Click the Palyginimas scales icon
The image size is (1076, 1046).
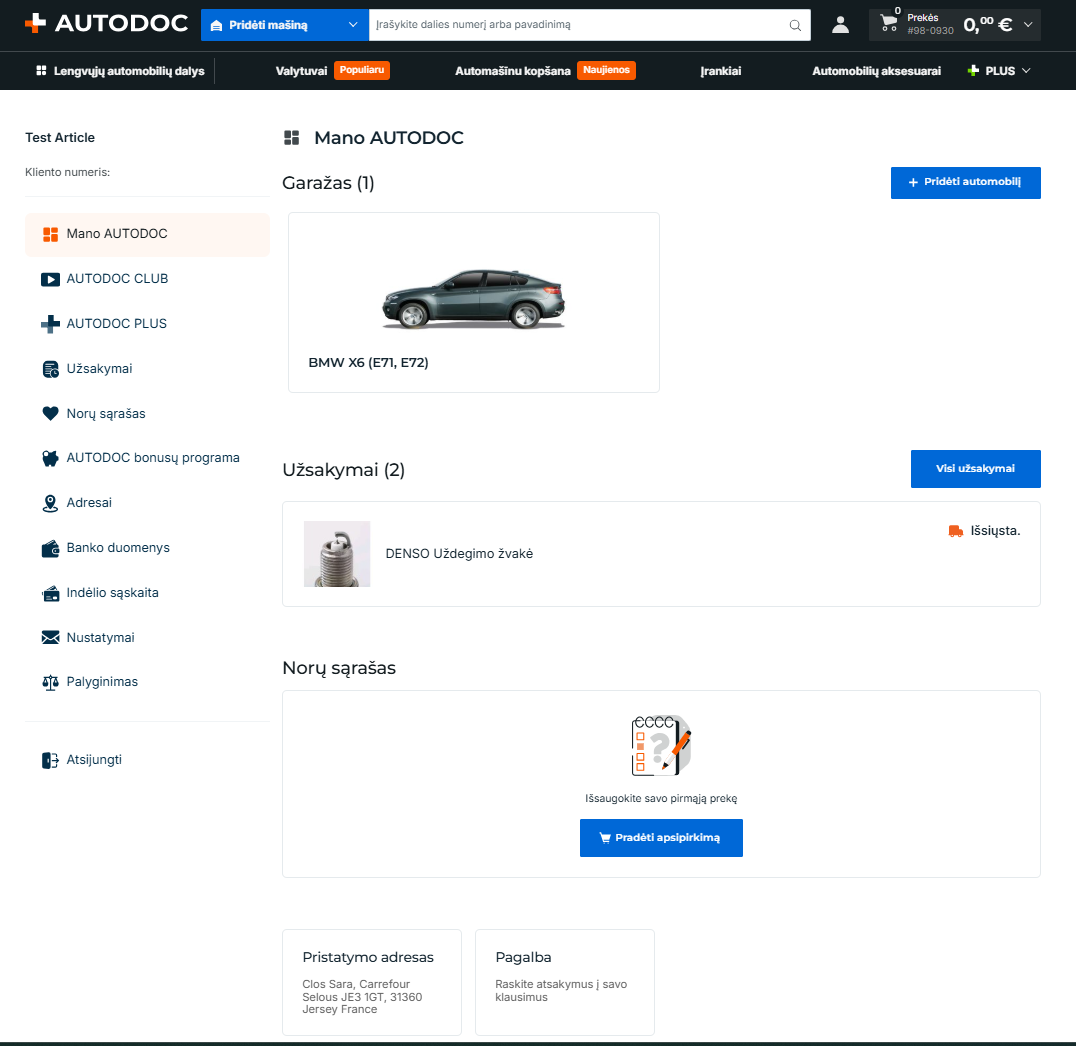tap(50, 682)
